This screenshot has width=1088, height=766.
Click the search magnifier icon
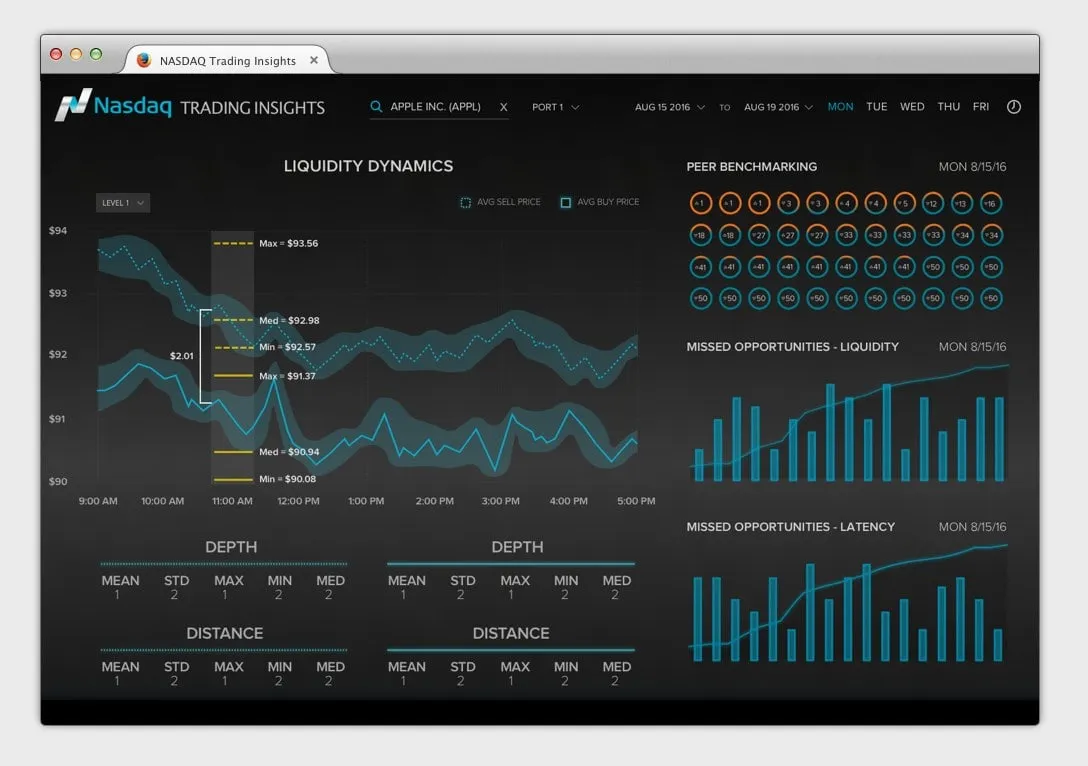(x=376, y=106)
